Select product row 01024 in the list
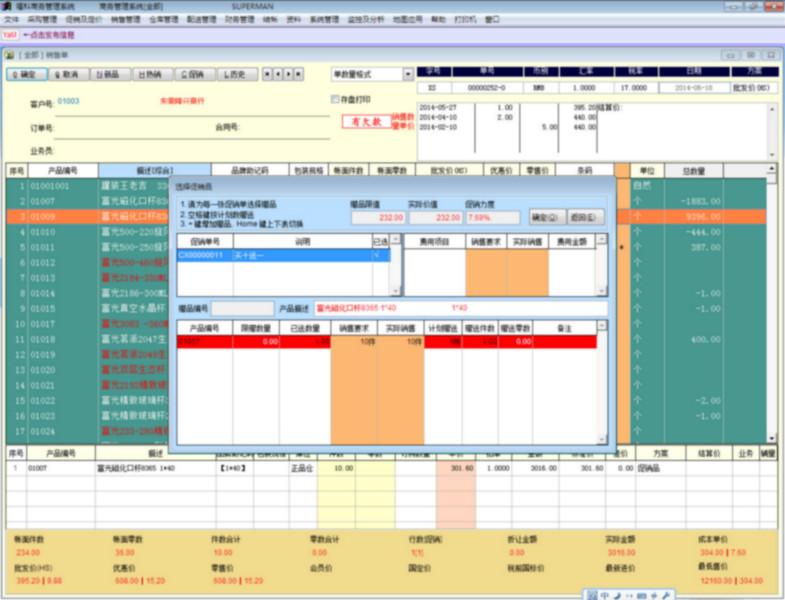This screenshot has width=785, height=600. 87,431
